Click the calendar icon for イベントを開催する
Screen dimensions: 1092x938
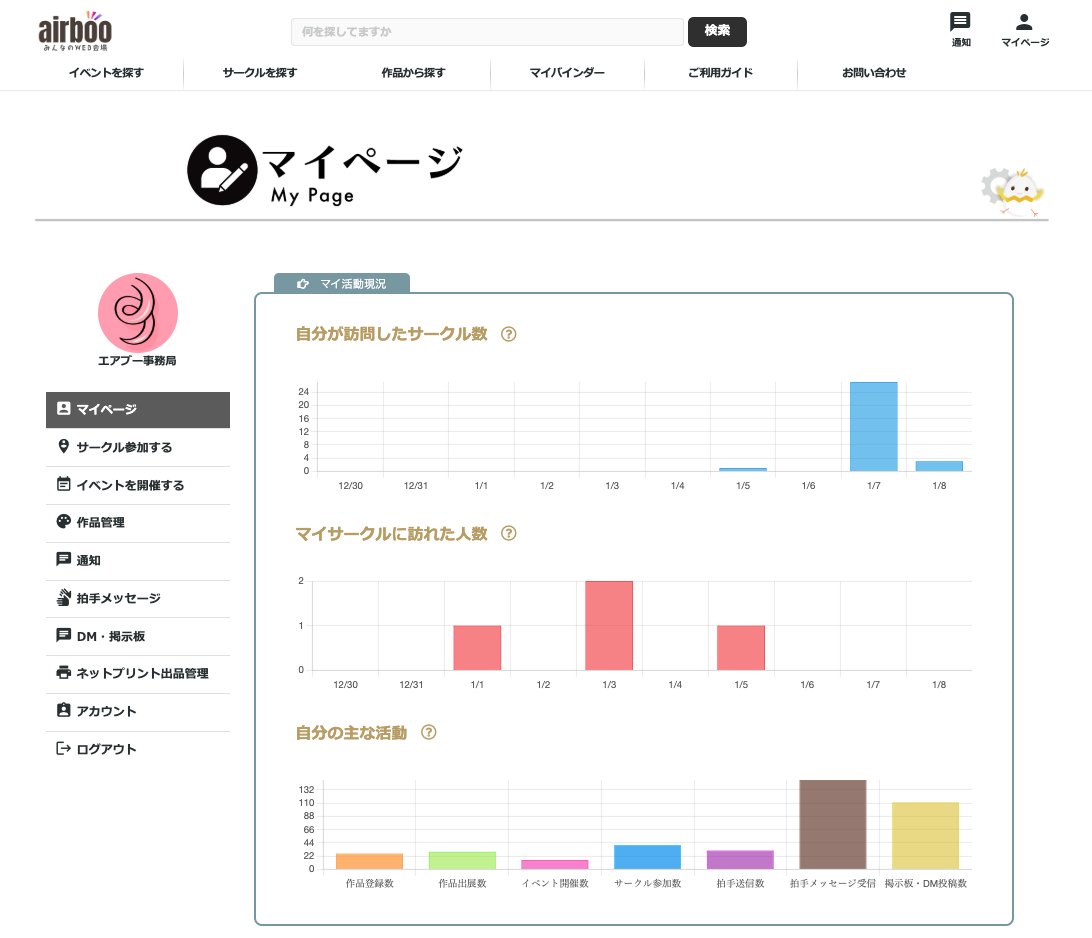pyautogui.click(x=63, y=484)
